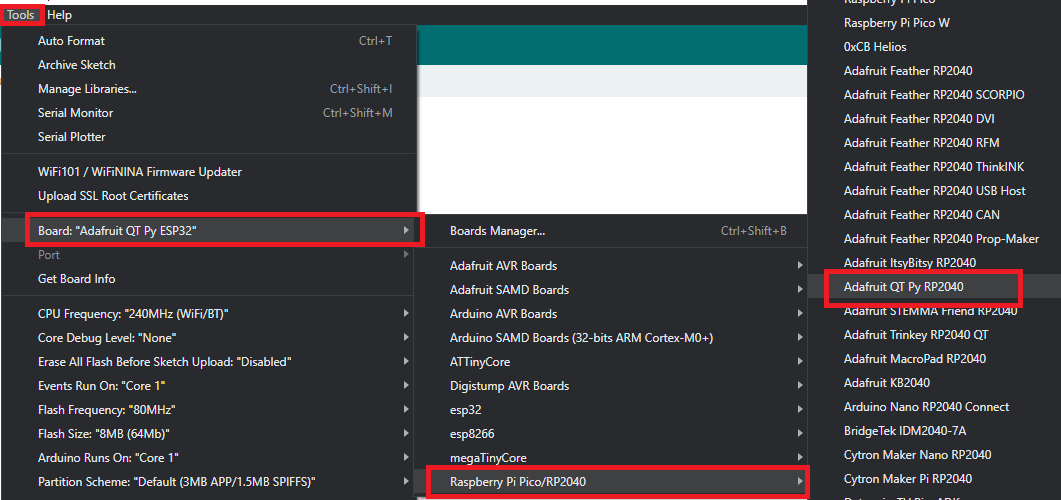Click the Tools menu in menu bar
Image resolution: width=1061 pixels, height=500 pixels.
coord(21,15)
